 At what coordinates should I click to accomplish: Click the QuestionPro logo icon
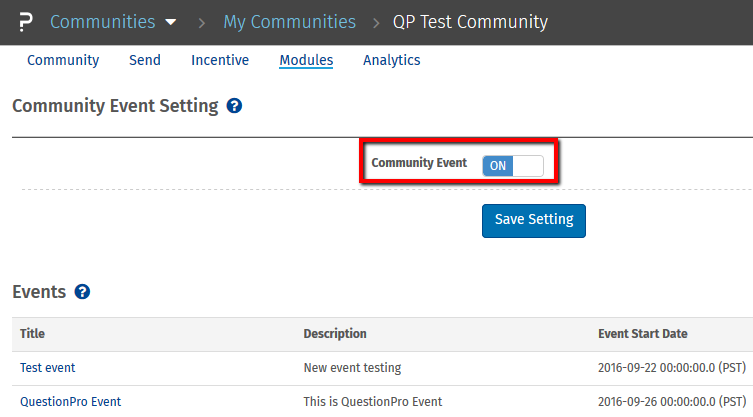[x=25, y=21]
